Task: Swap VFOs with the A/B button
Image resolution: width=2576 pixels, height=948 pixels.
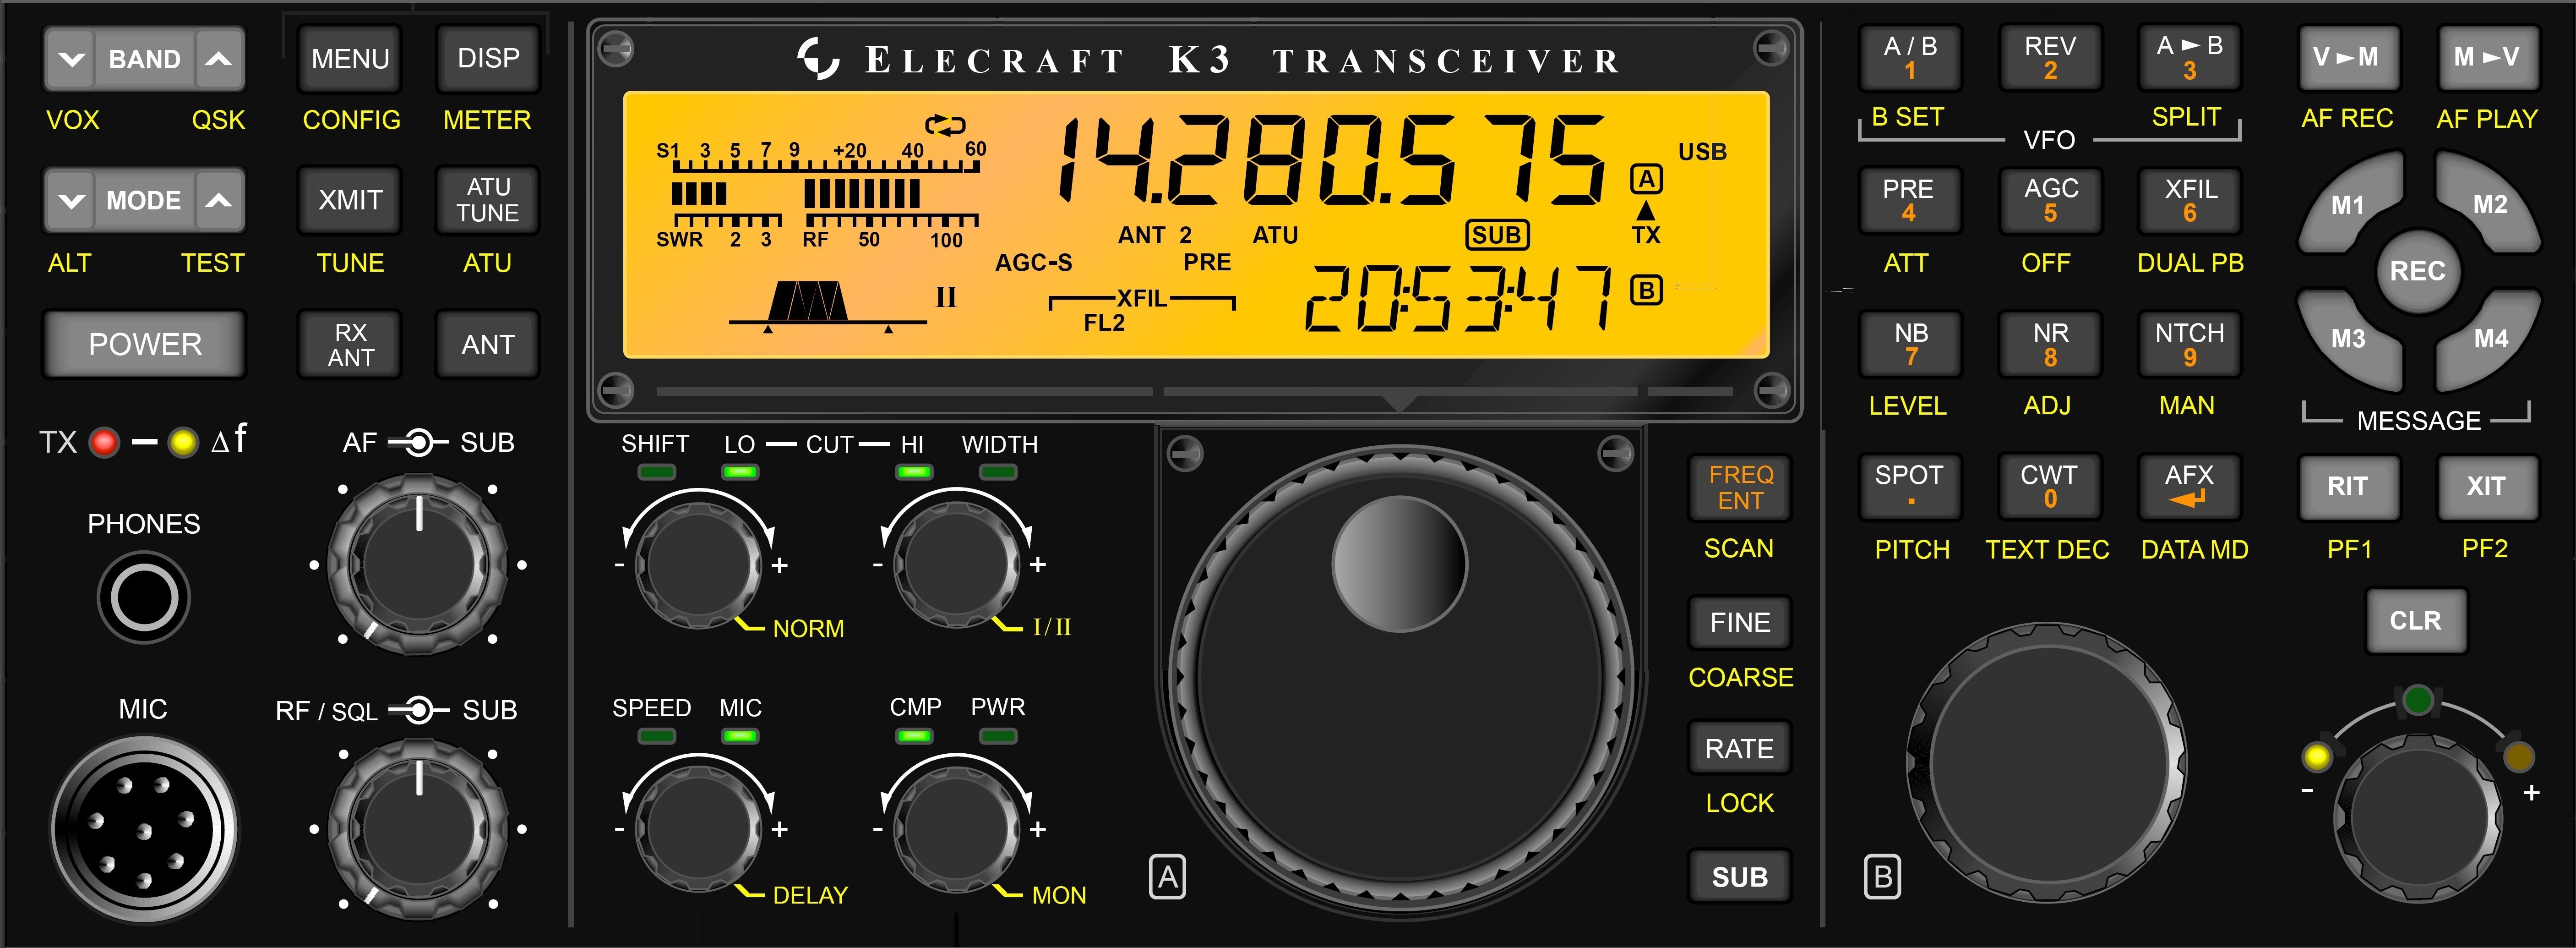Action: click(x=1910, y=58)
